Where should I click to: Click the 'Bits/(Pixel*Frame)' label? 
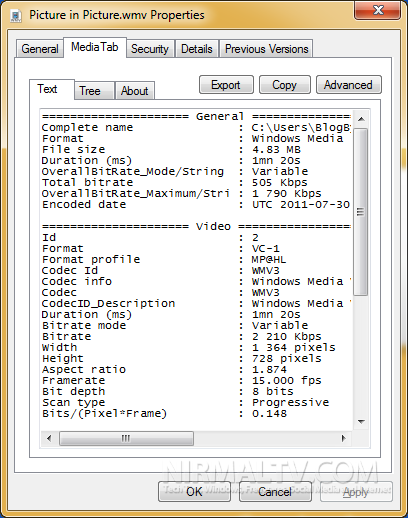104,414
